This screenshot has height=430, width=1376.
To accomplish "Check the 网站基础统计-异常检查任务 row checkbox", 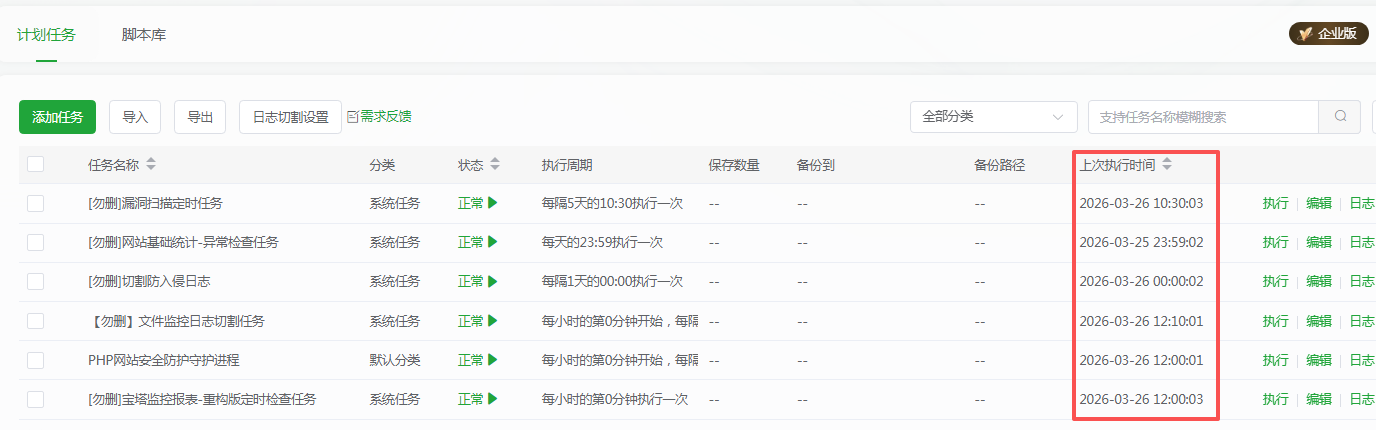I will [x=36, y=242].
